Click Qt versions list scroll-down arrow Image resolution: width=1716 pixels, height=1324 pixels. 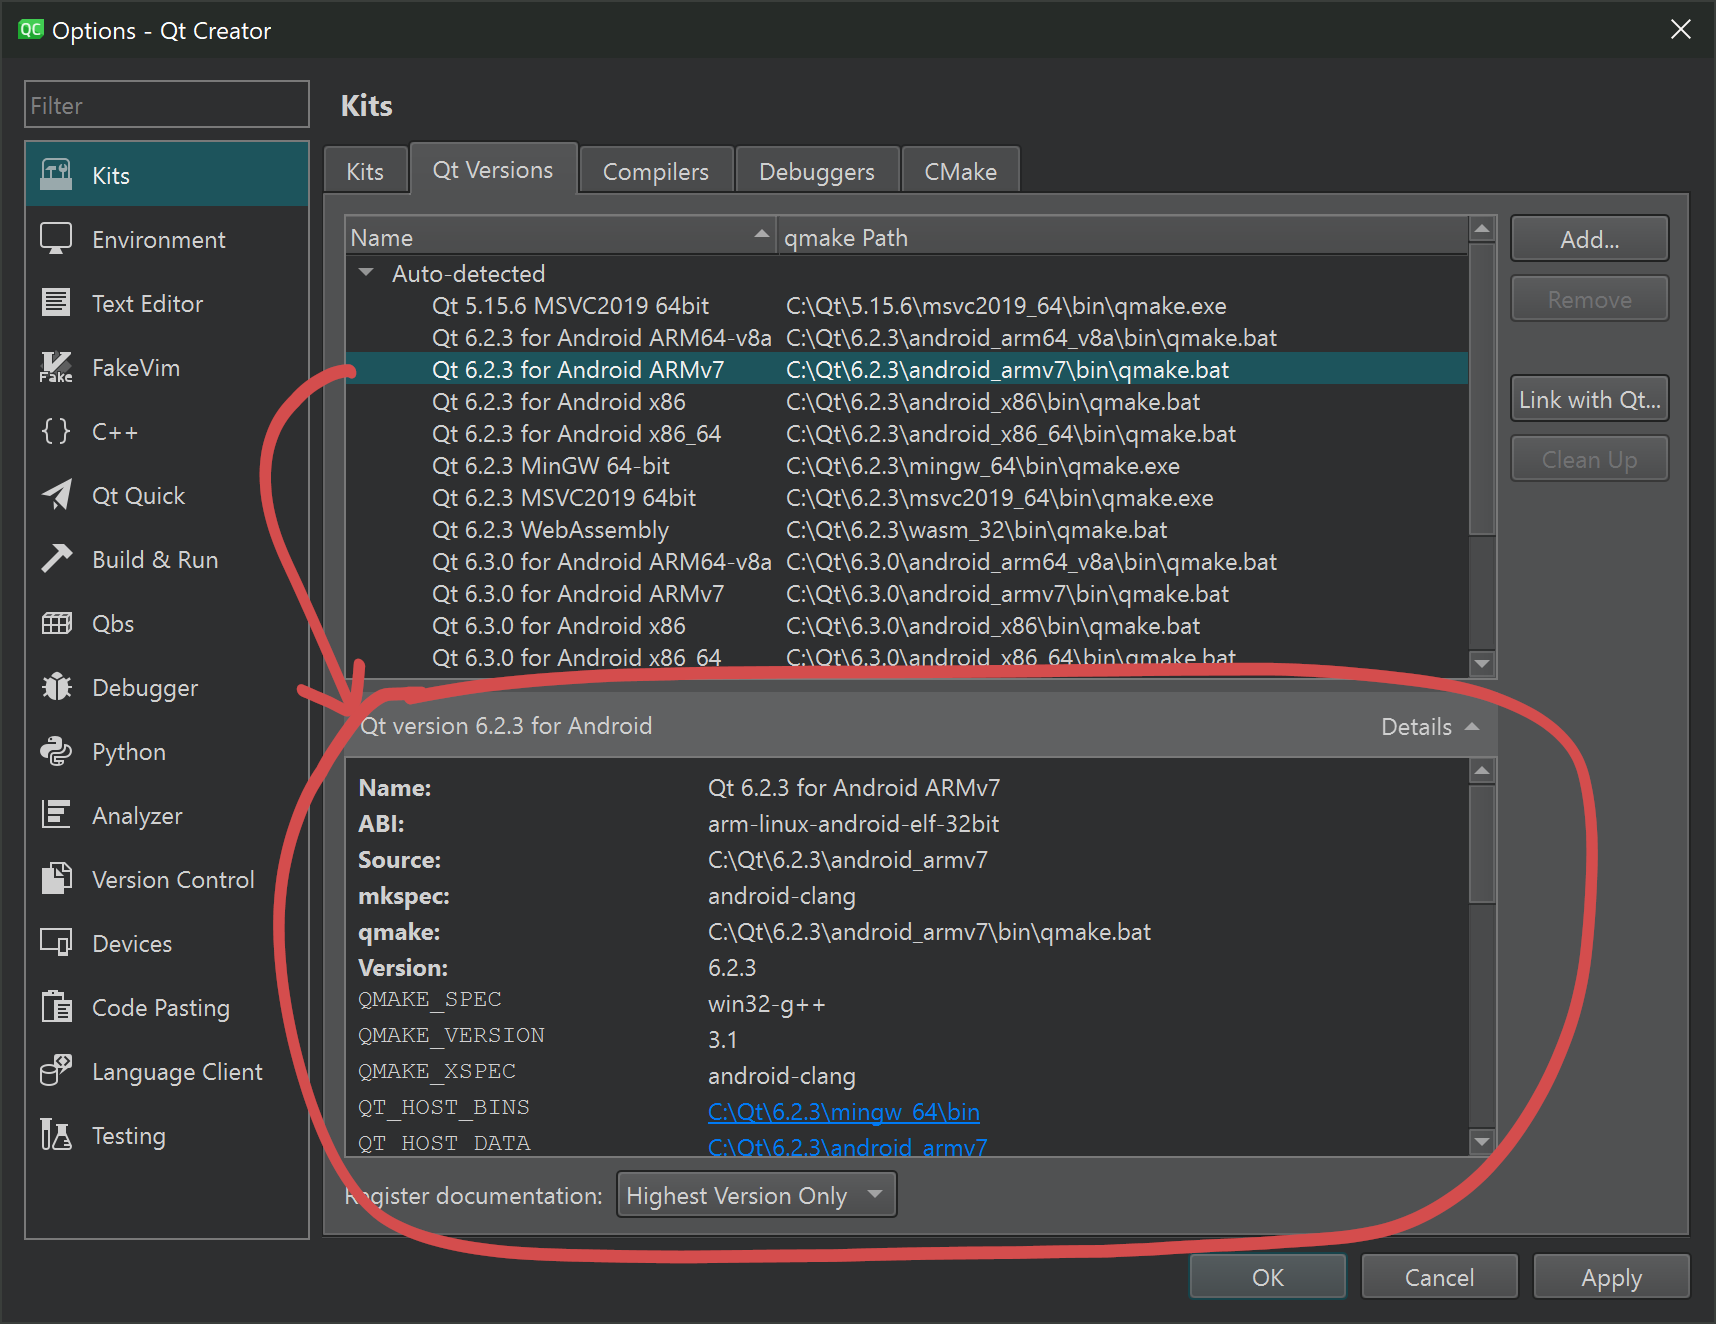tap(1482, 663)
